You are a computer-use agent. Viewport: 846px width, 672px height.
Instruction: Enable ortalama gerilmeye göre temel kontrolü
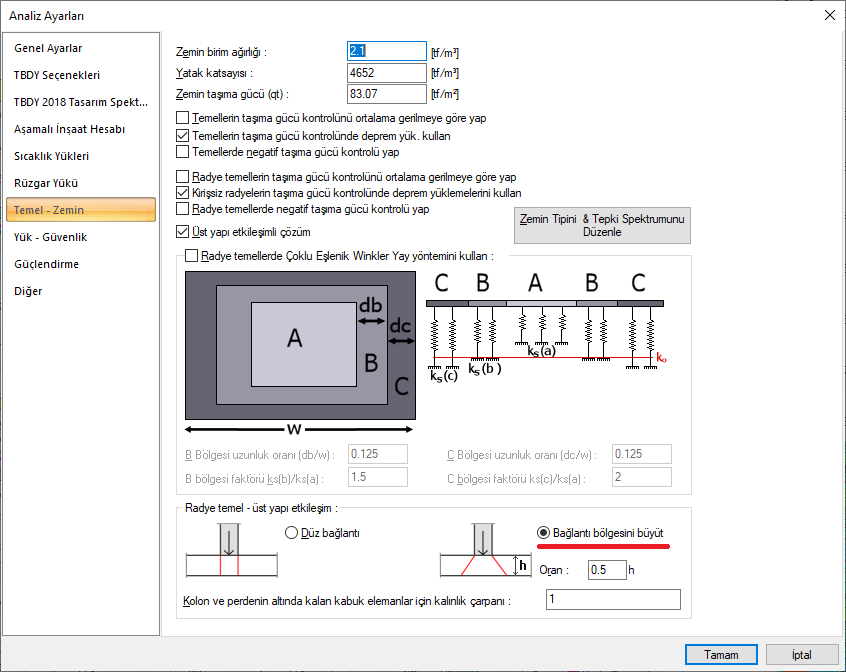(x=183, y=118)
